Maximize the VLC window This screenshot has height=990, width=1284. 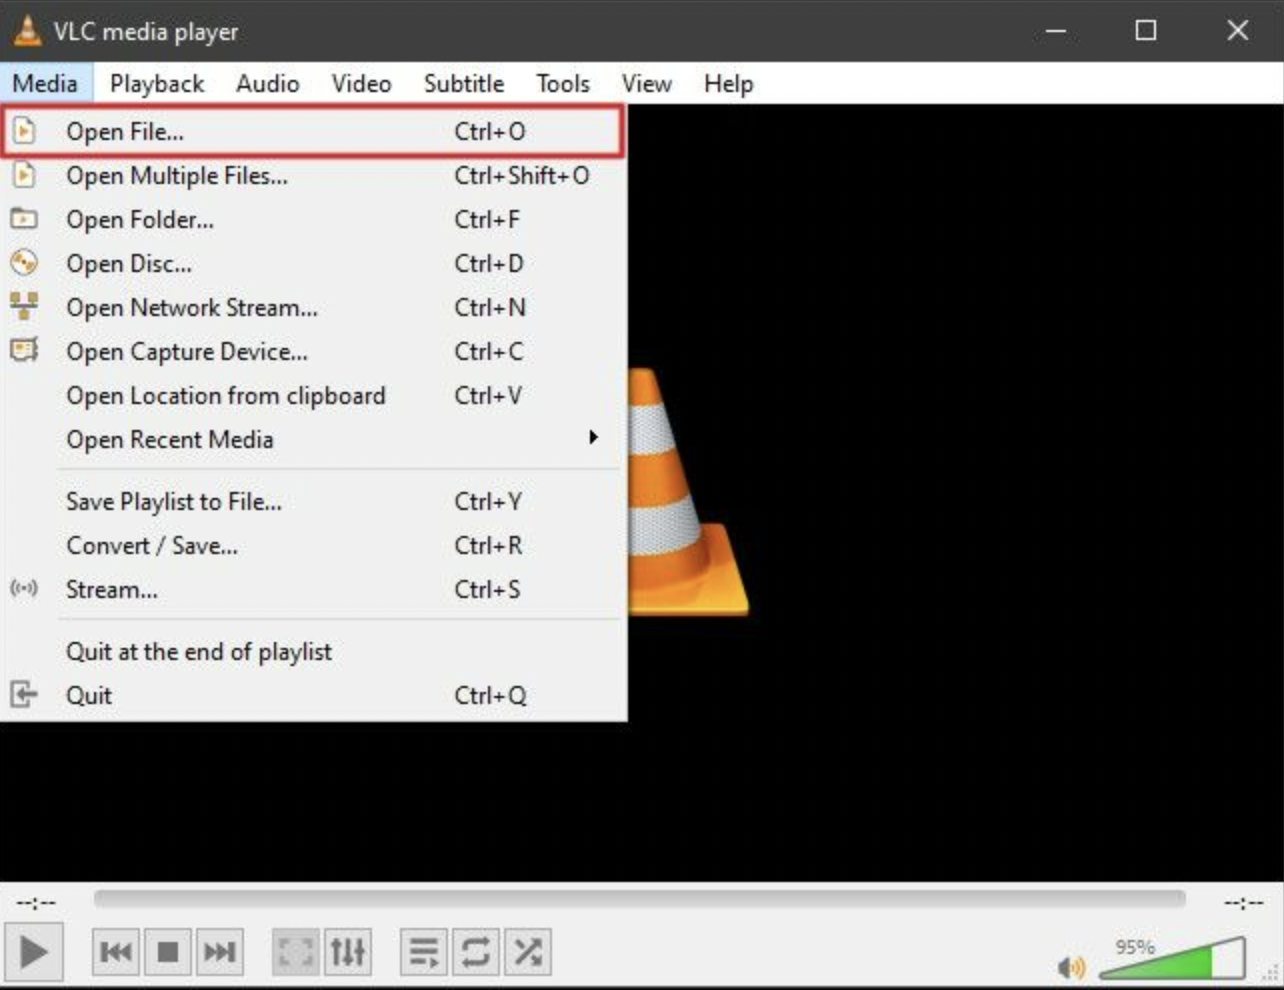click(x=1146, y=31)
